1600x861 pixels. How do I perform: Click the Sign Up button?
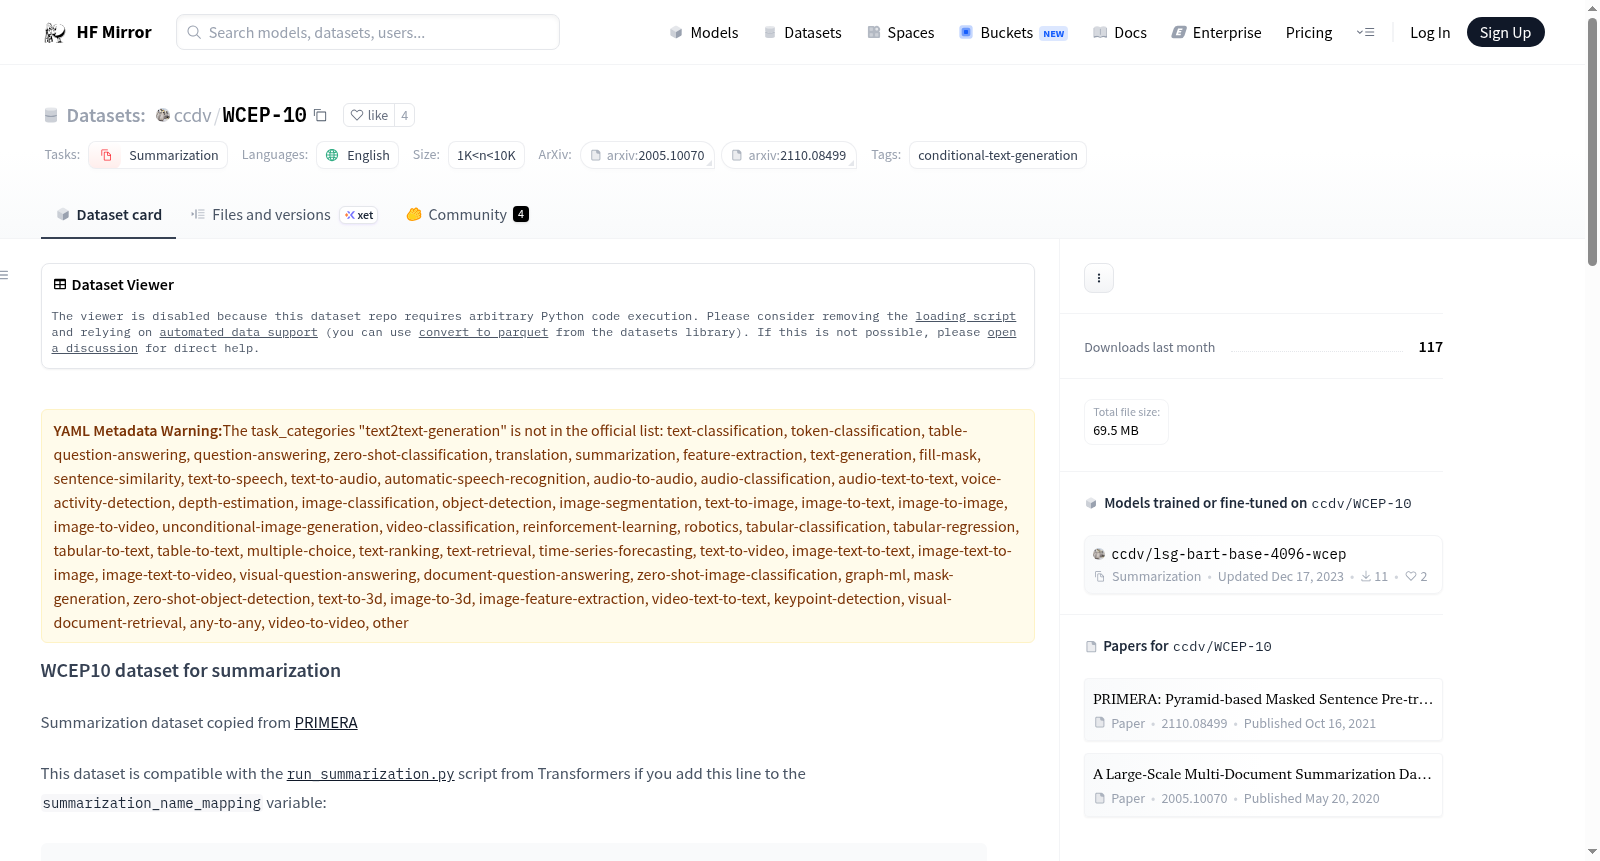click(1505, 33)
